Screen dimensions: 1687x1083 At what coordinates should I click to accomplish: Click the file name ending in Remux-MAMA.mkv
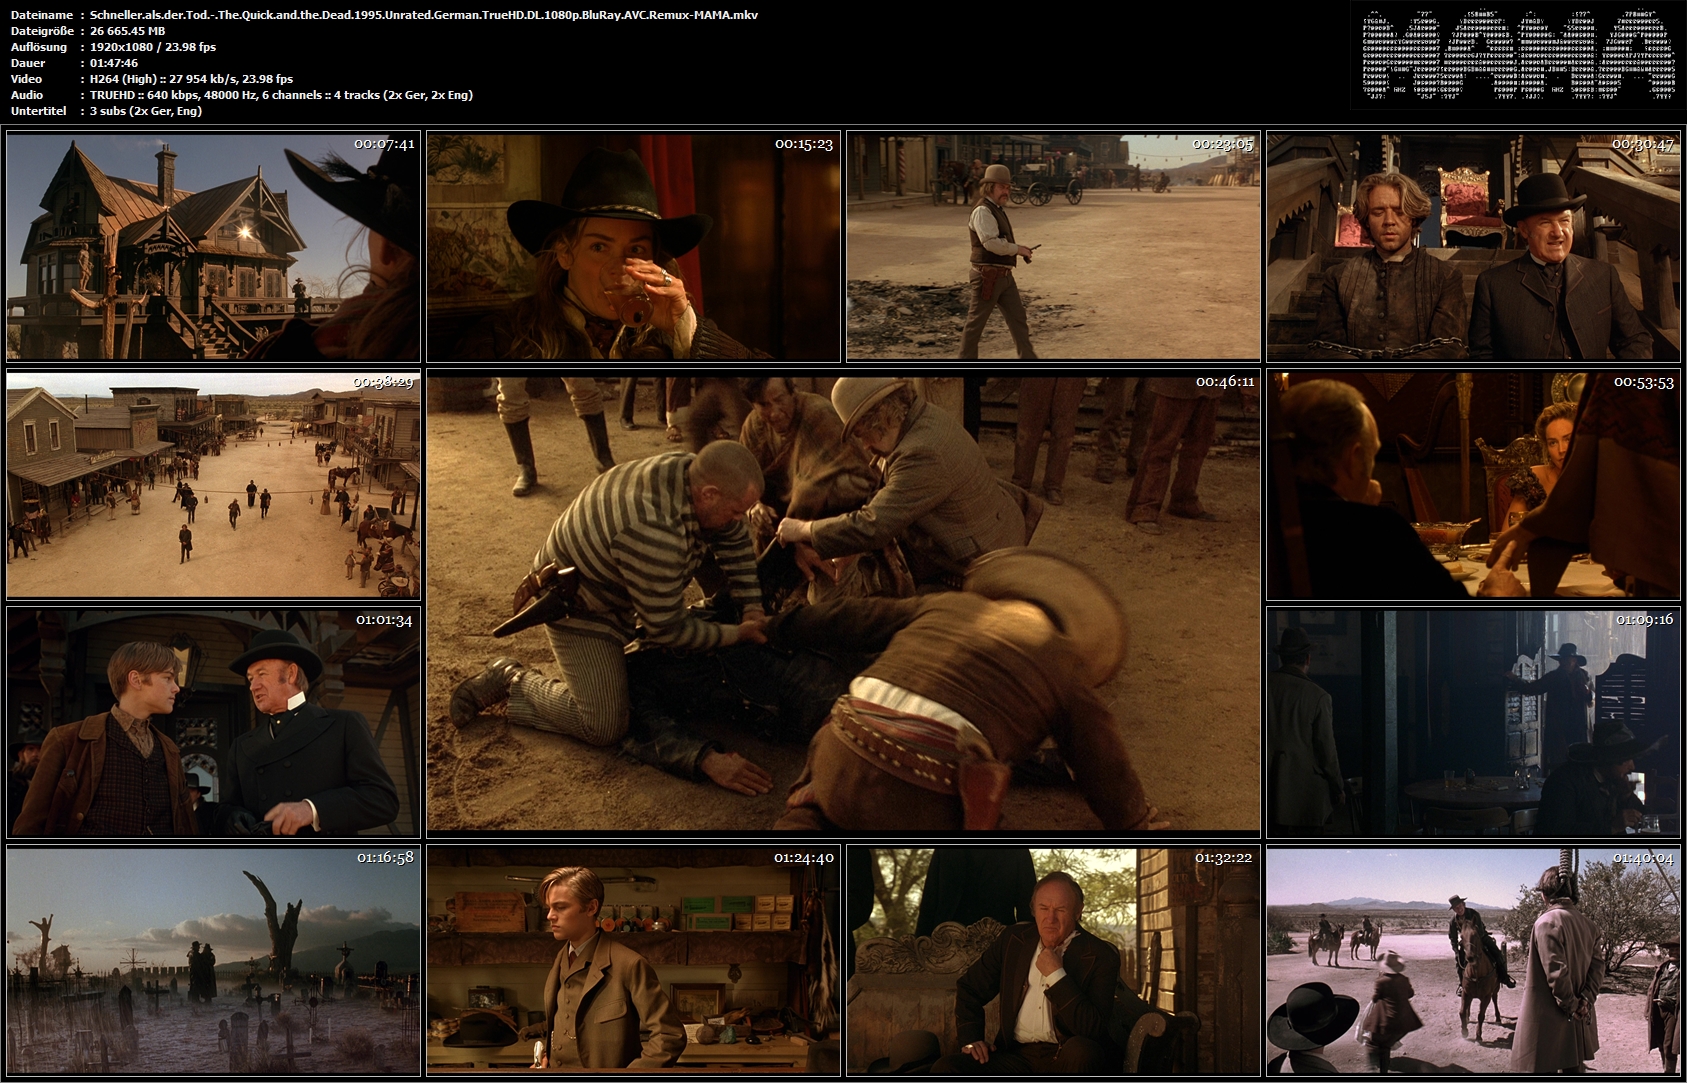click(x=424, y=15)
